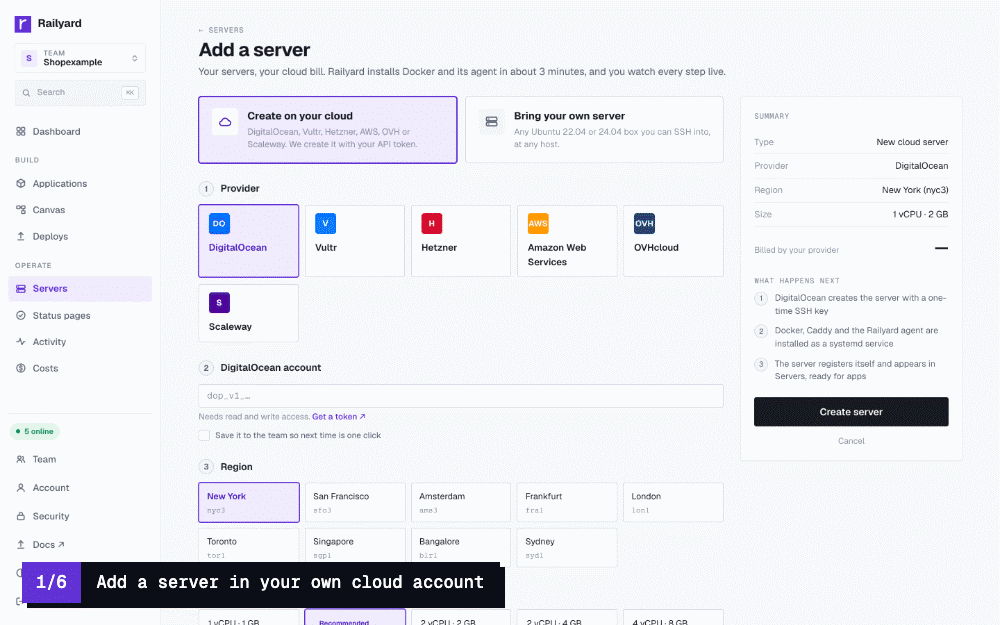Select the Sydney syd1 region
Viewport: 1000px width, 625px height.
567,547
